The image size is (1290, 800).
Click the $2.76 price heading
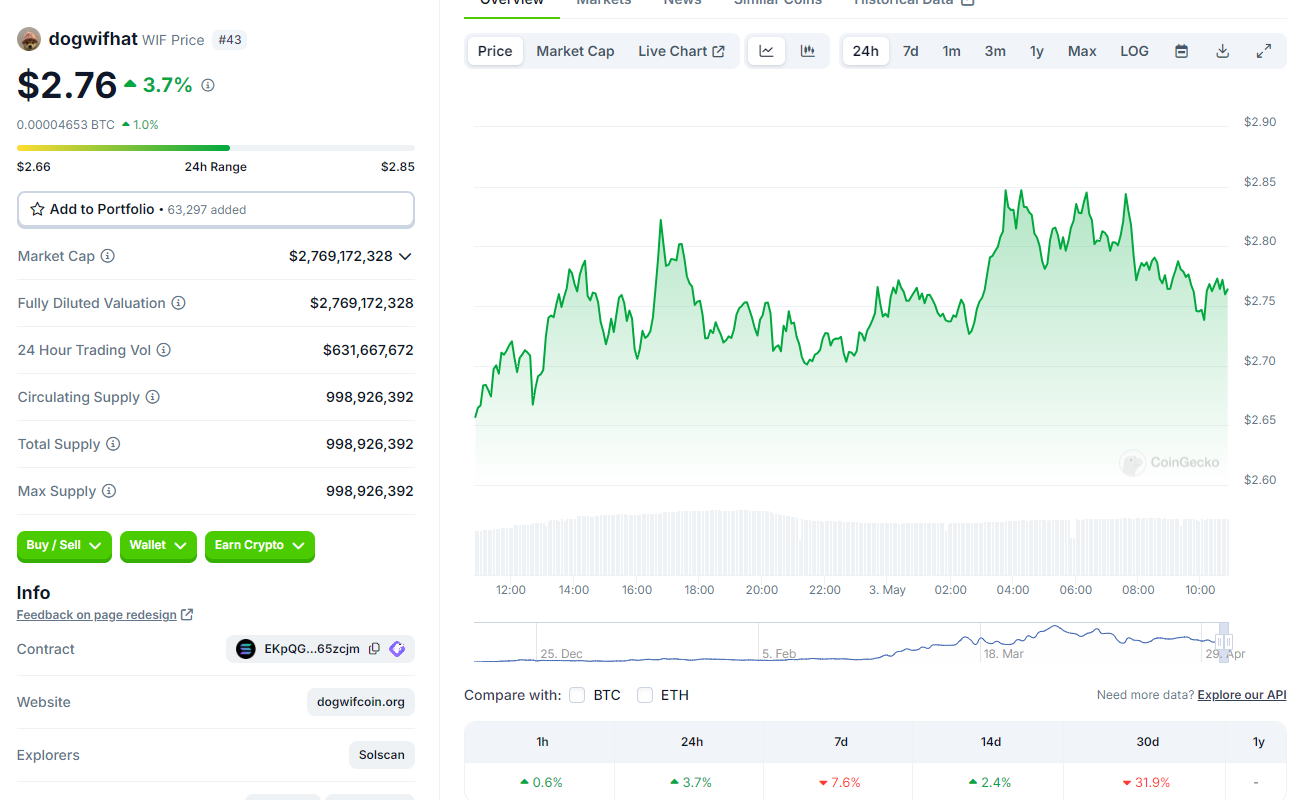67,85
